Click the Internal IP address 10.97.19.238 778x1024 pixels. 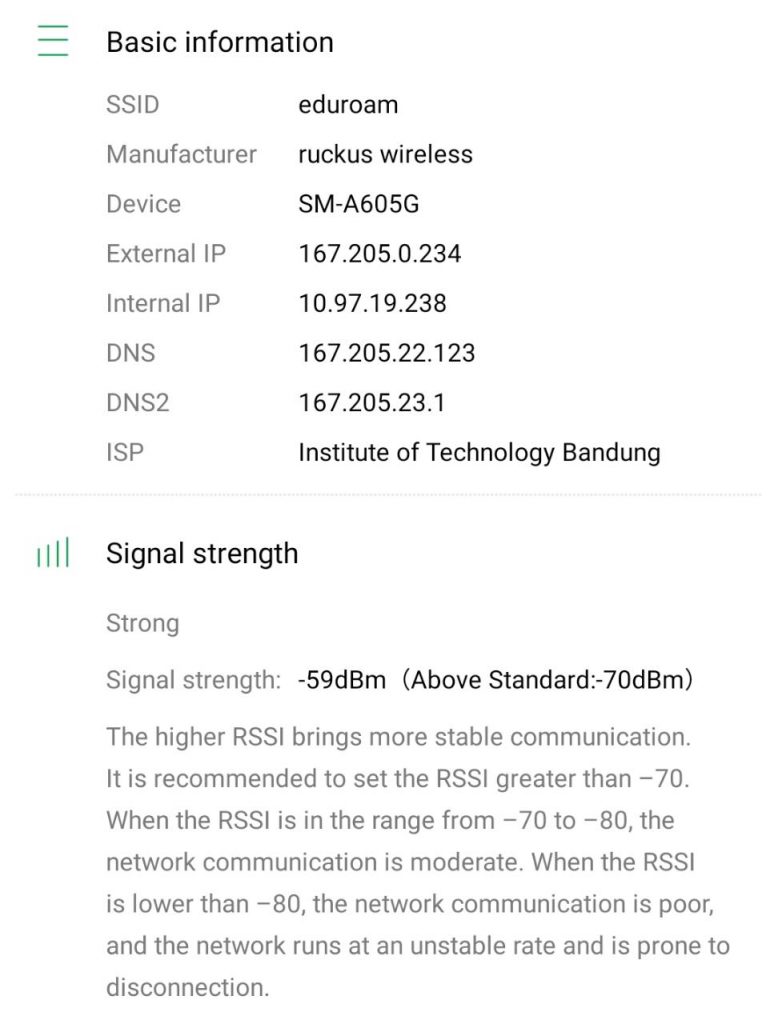click(372, 304)
